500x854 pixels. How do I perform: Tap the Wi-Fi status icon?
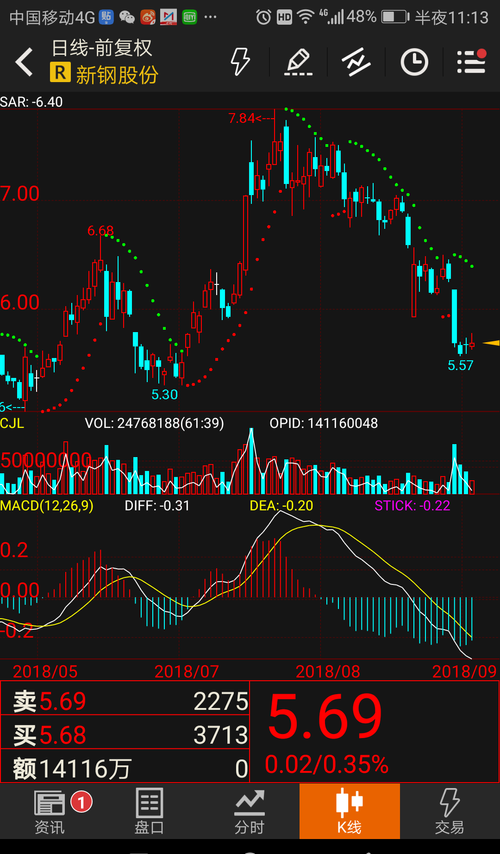[306, 17]
